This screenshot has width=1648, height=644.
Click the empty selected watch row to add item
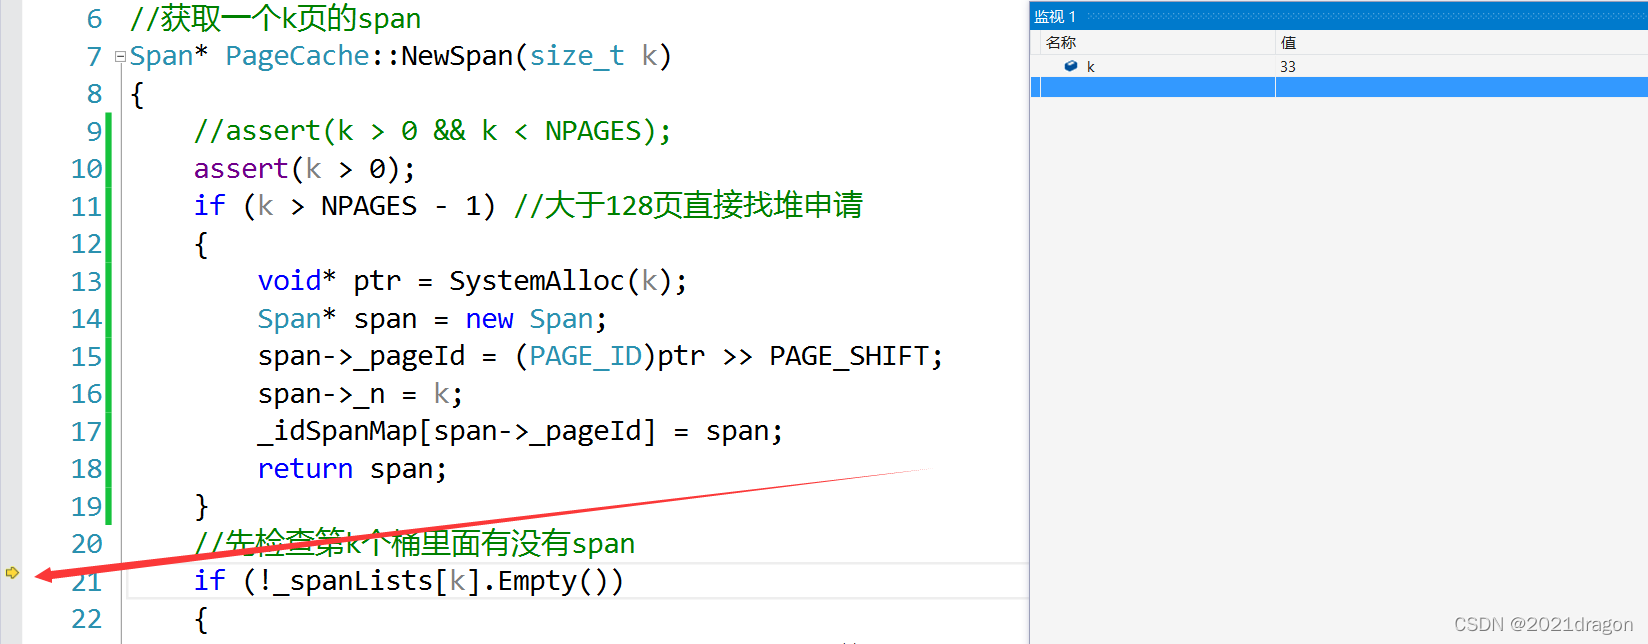(x=1339, y=87)
